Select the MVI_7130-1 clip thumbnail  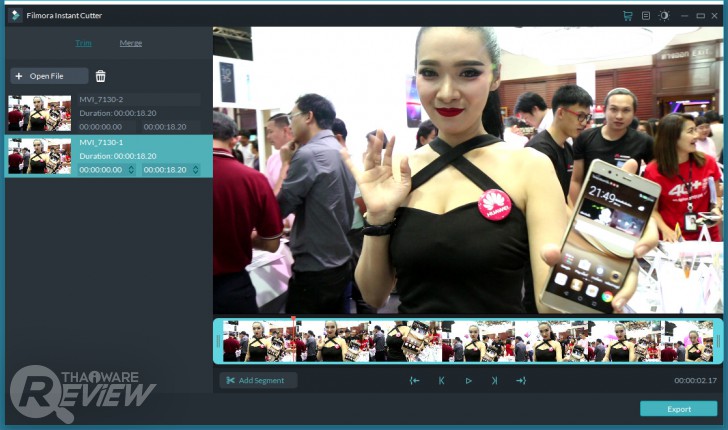coord(40,156)
